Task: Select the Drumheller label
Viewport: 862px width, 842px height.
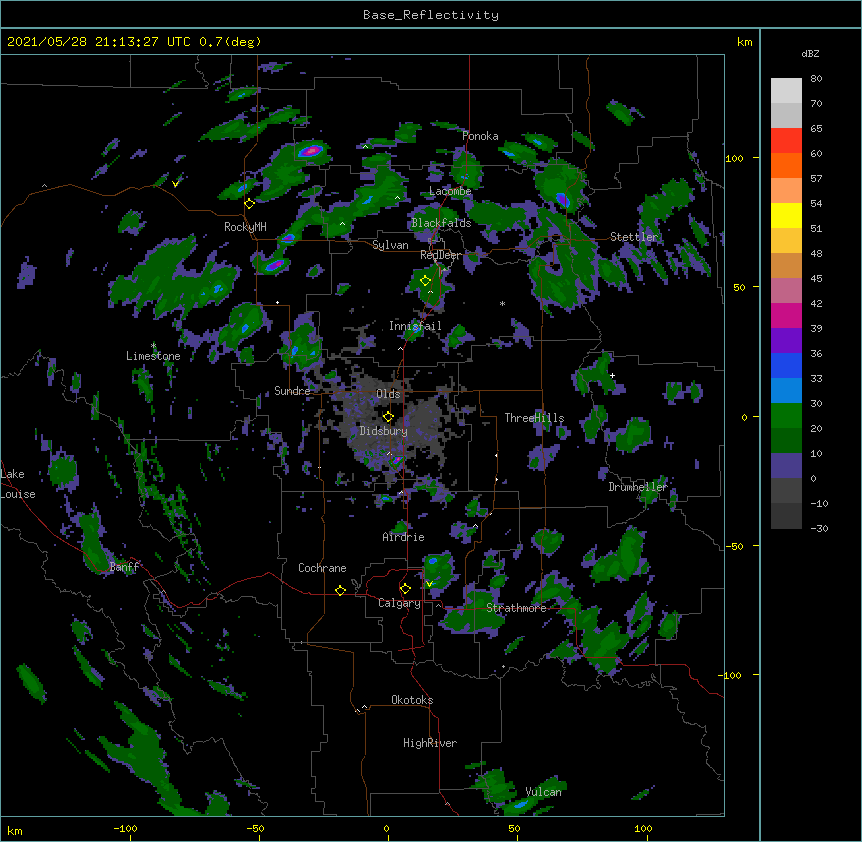Action: [638, 487]
